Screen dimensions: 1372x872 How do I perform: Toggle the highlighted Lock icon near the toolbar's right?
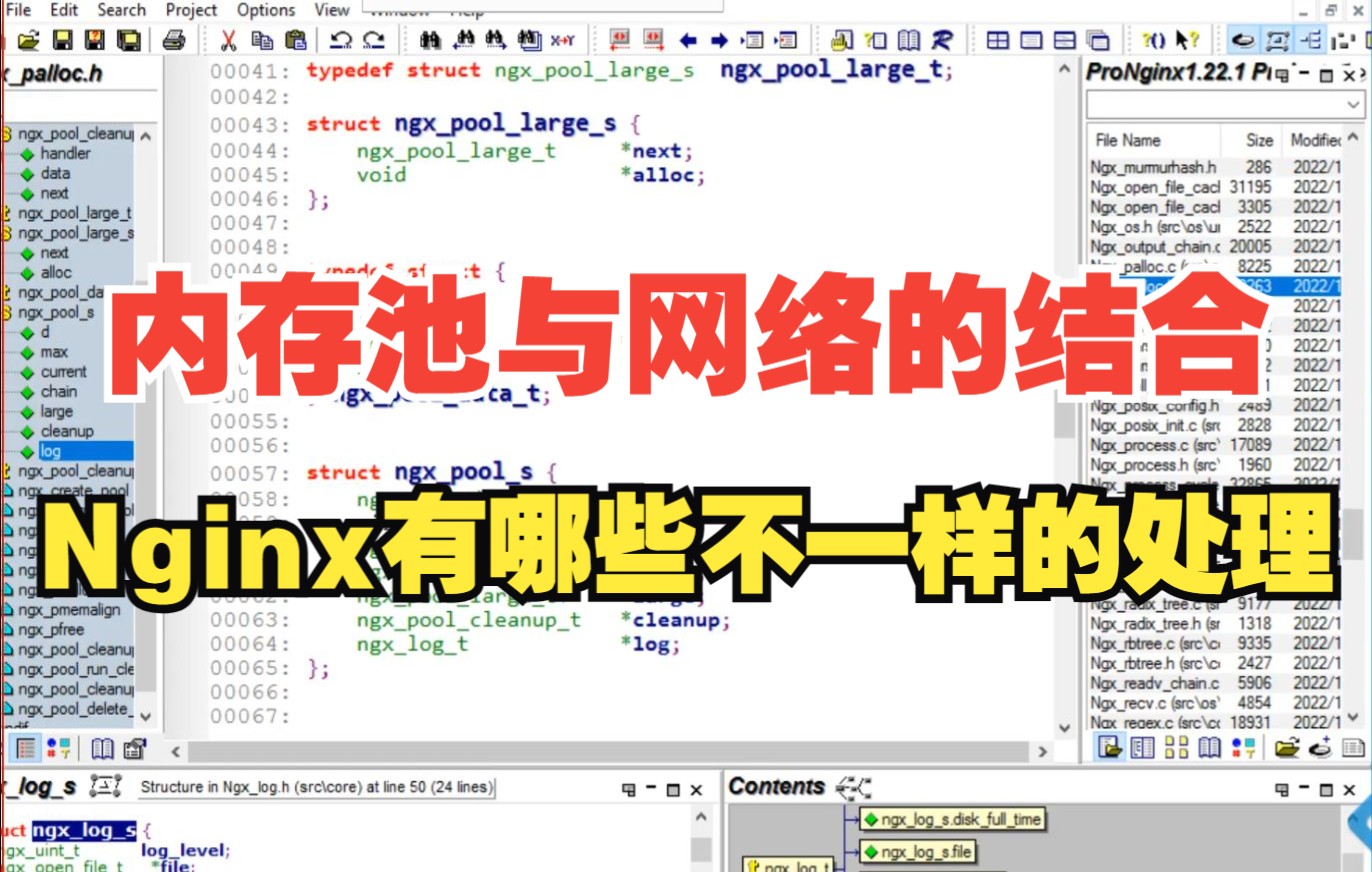[1243, 40]
